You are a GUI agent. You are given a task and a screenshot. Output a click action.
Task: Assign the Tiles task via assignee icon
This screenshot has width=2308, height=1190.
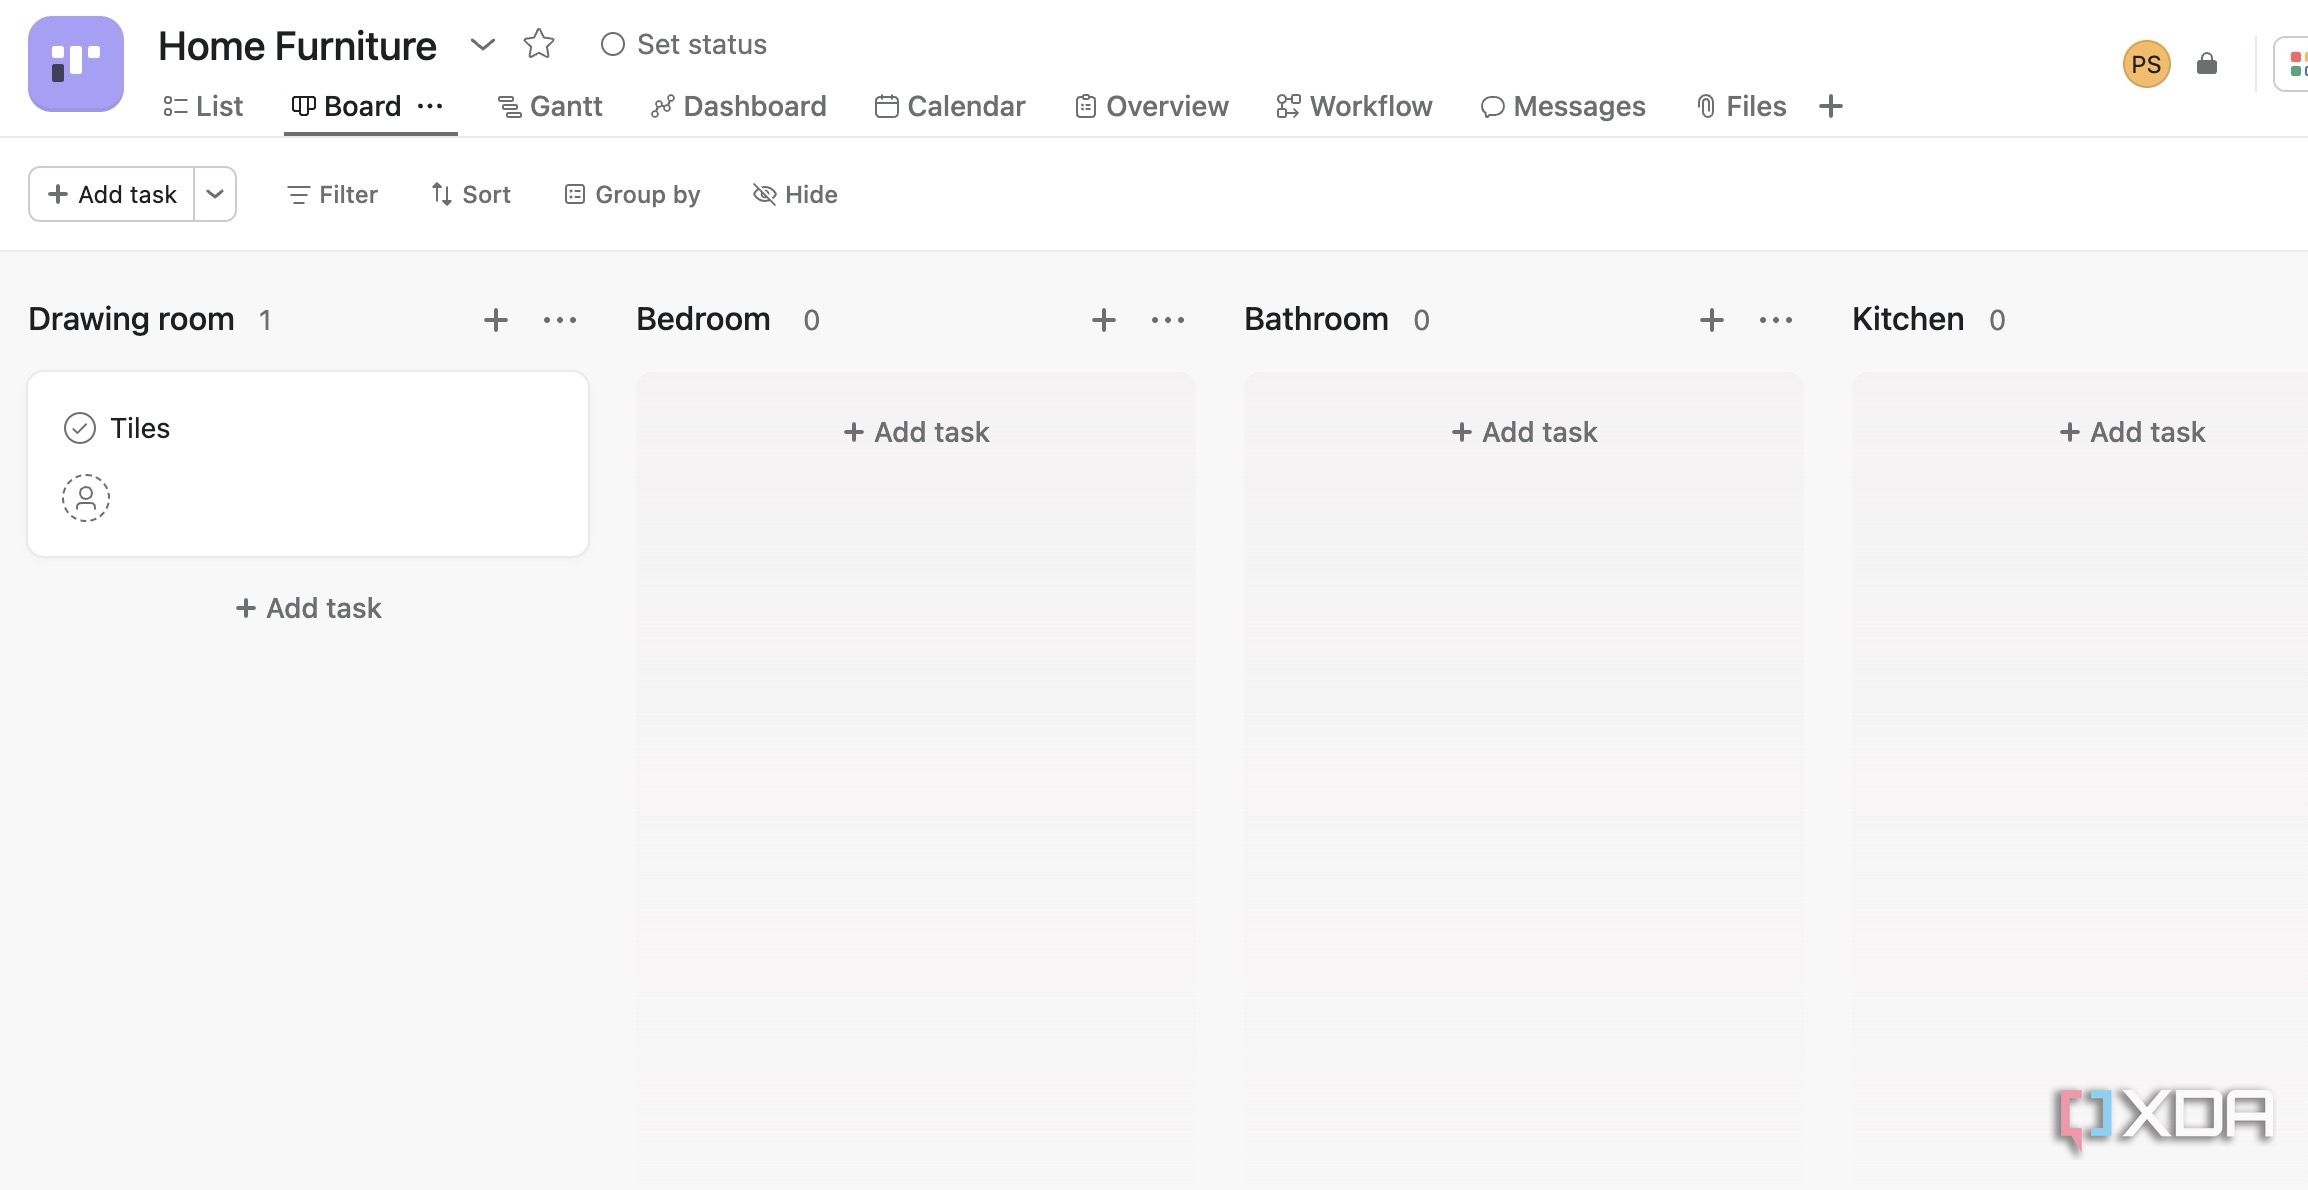click(86, 498)
